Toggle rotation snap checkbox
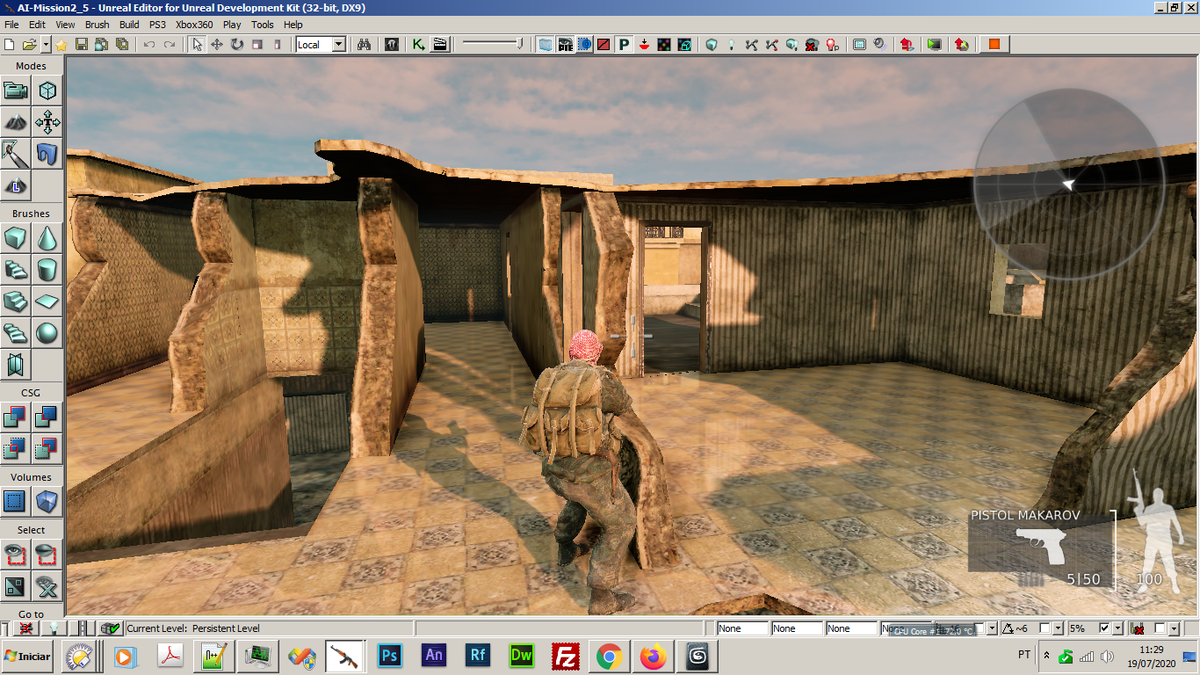The image size is (1200, 675). pyautogui.click(x=1045, y=628)
